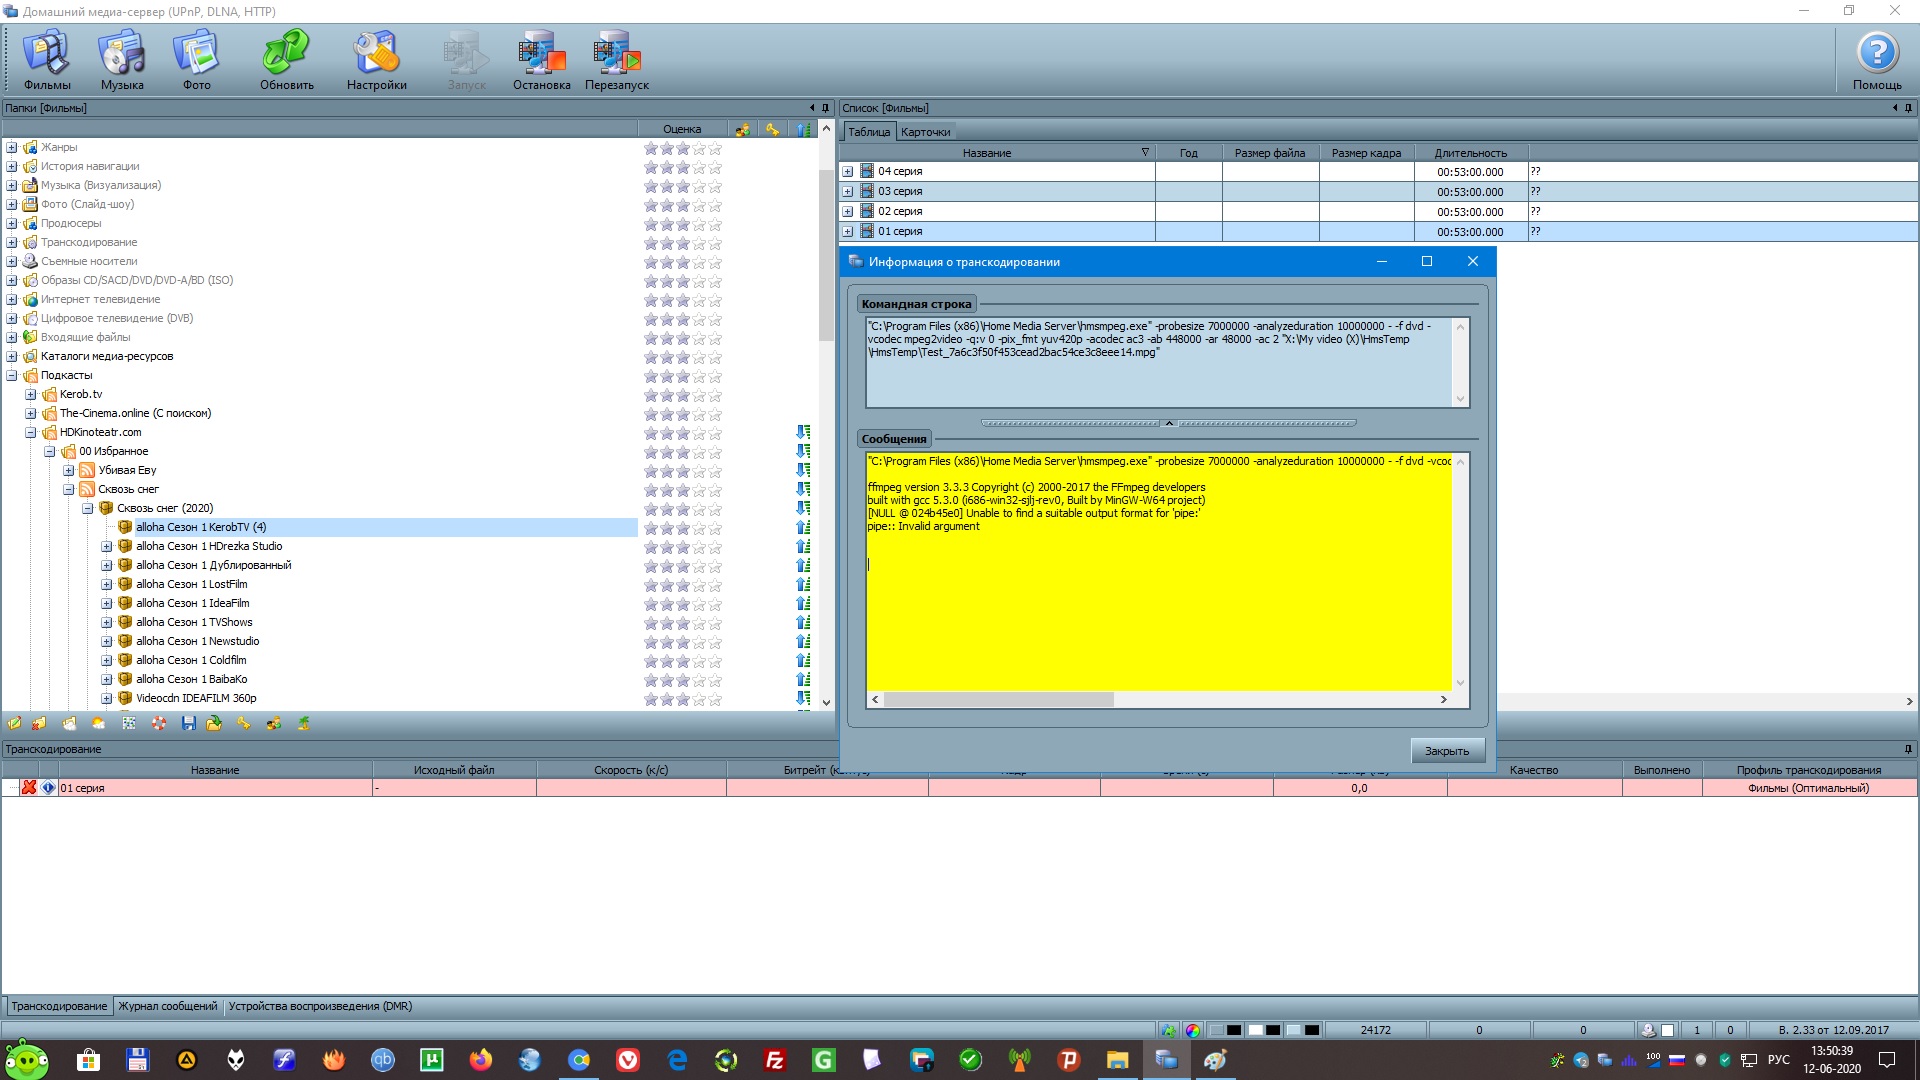
Task: Click the blue floppy save icon
Action: click(x=188, y=723)
